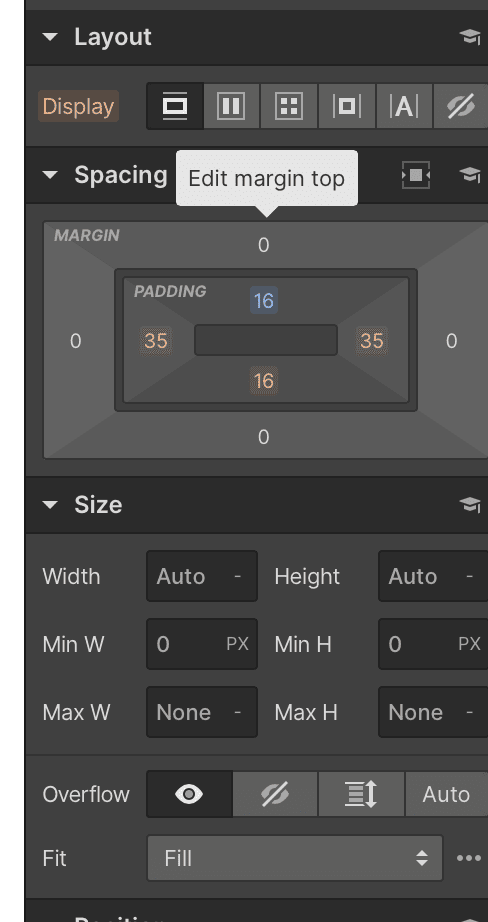488x922 pixels.
Task: Set overflow to scroll
Action: (361, 794)
